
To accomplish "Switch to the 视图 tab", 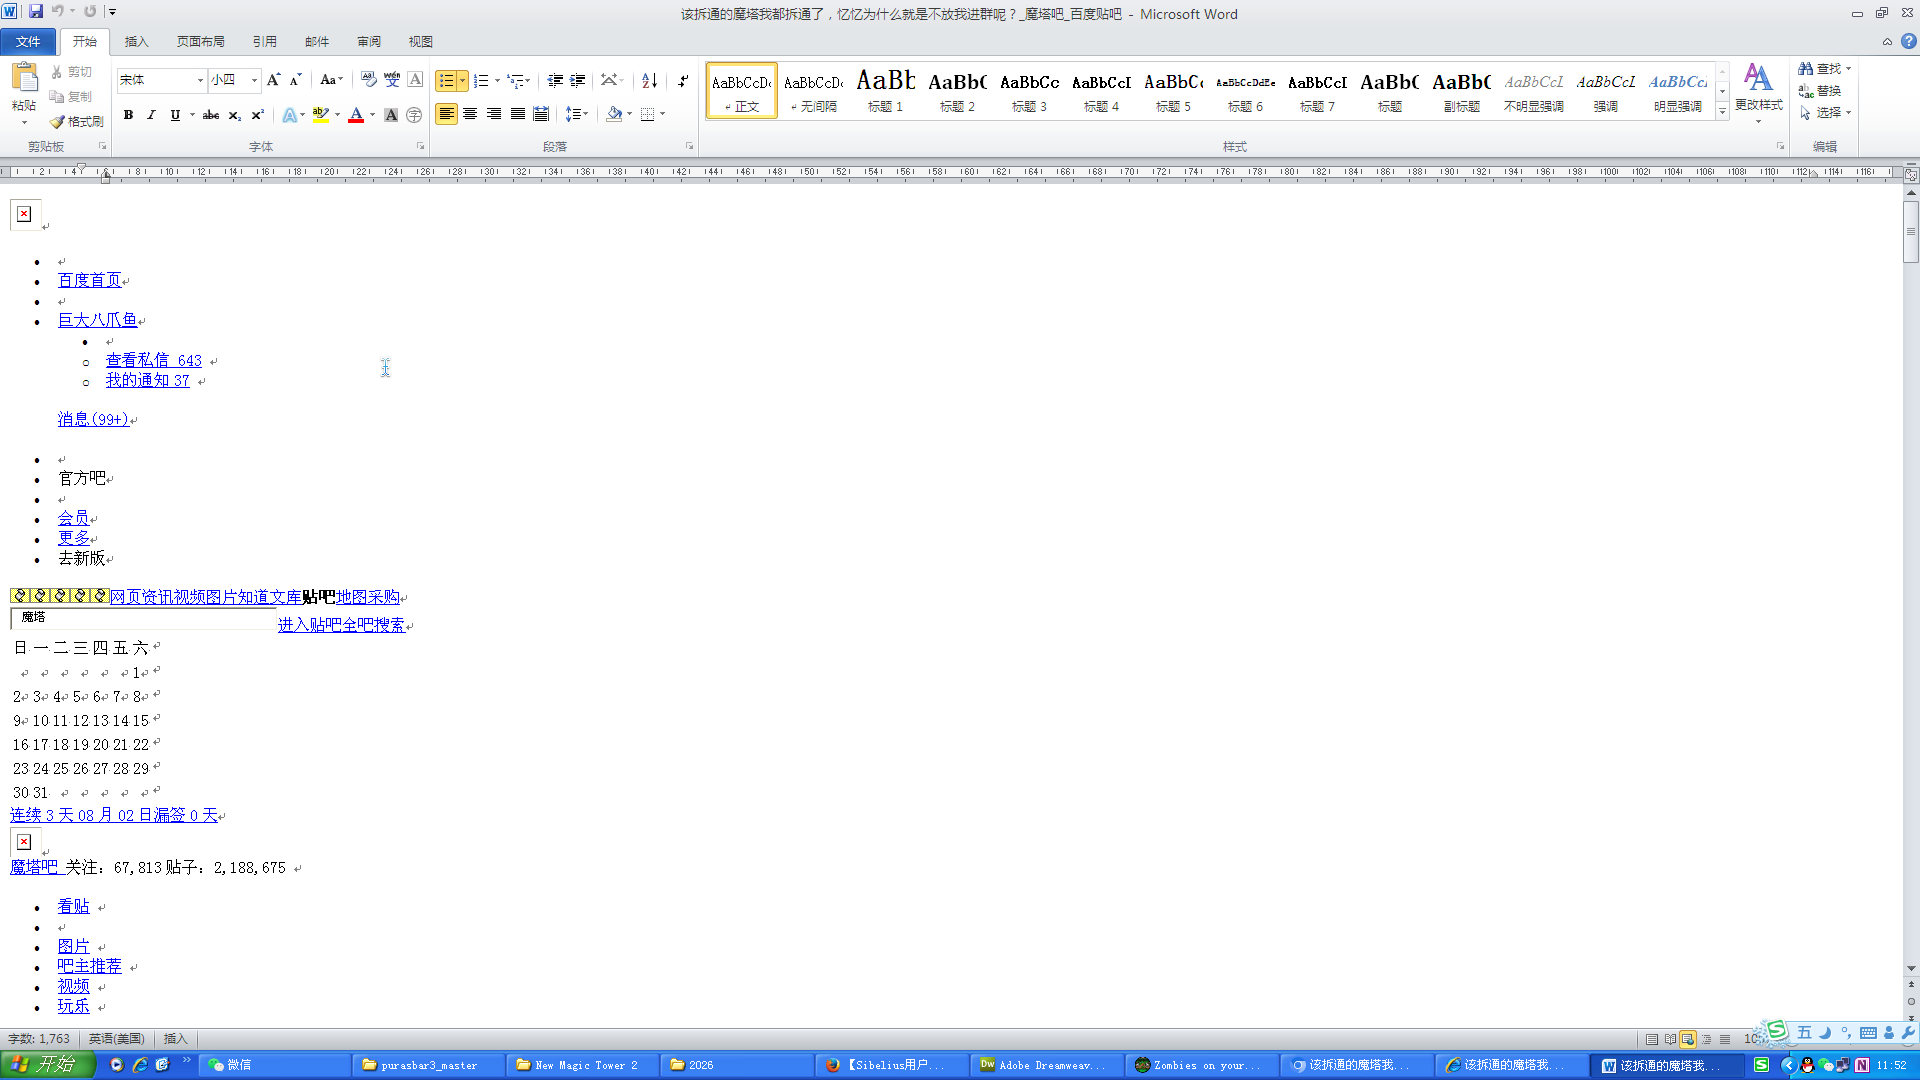I will (x=421, y=42).
